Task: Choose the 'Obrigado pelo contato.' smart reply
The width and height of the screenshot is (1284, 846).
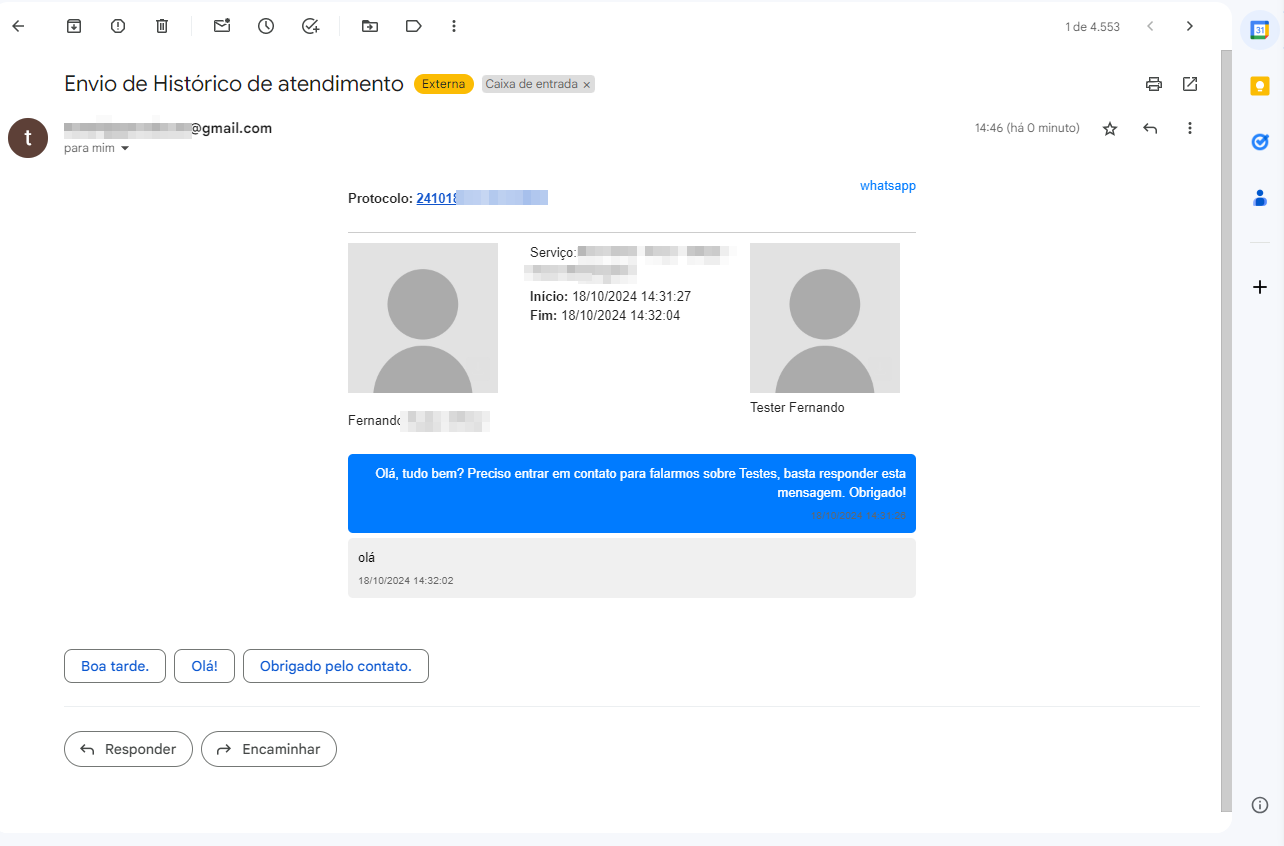Action: 335,666
